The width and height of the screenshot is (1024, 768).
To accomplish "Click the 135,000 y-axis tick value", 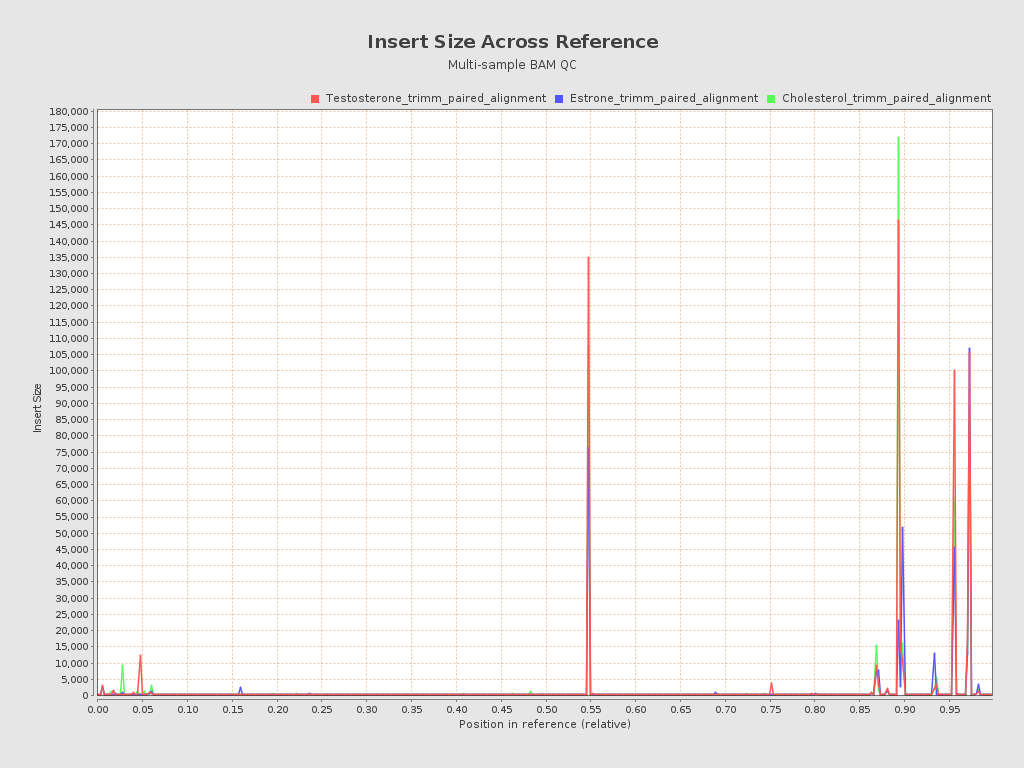I will point(69,257).
